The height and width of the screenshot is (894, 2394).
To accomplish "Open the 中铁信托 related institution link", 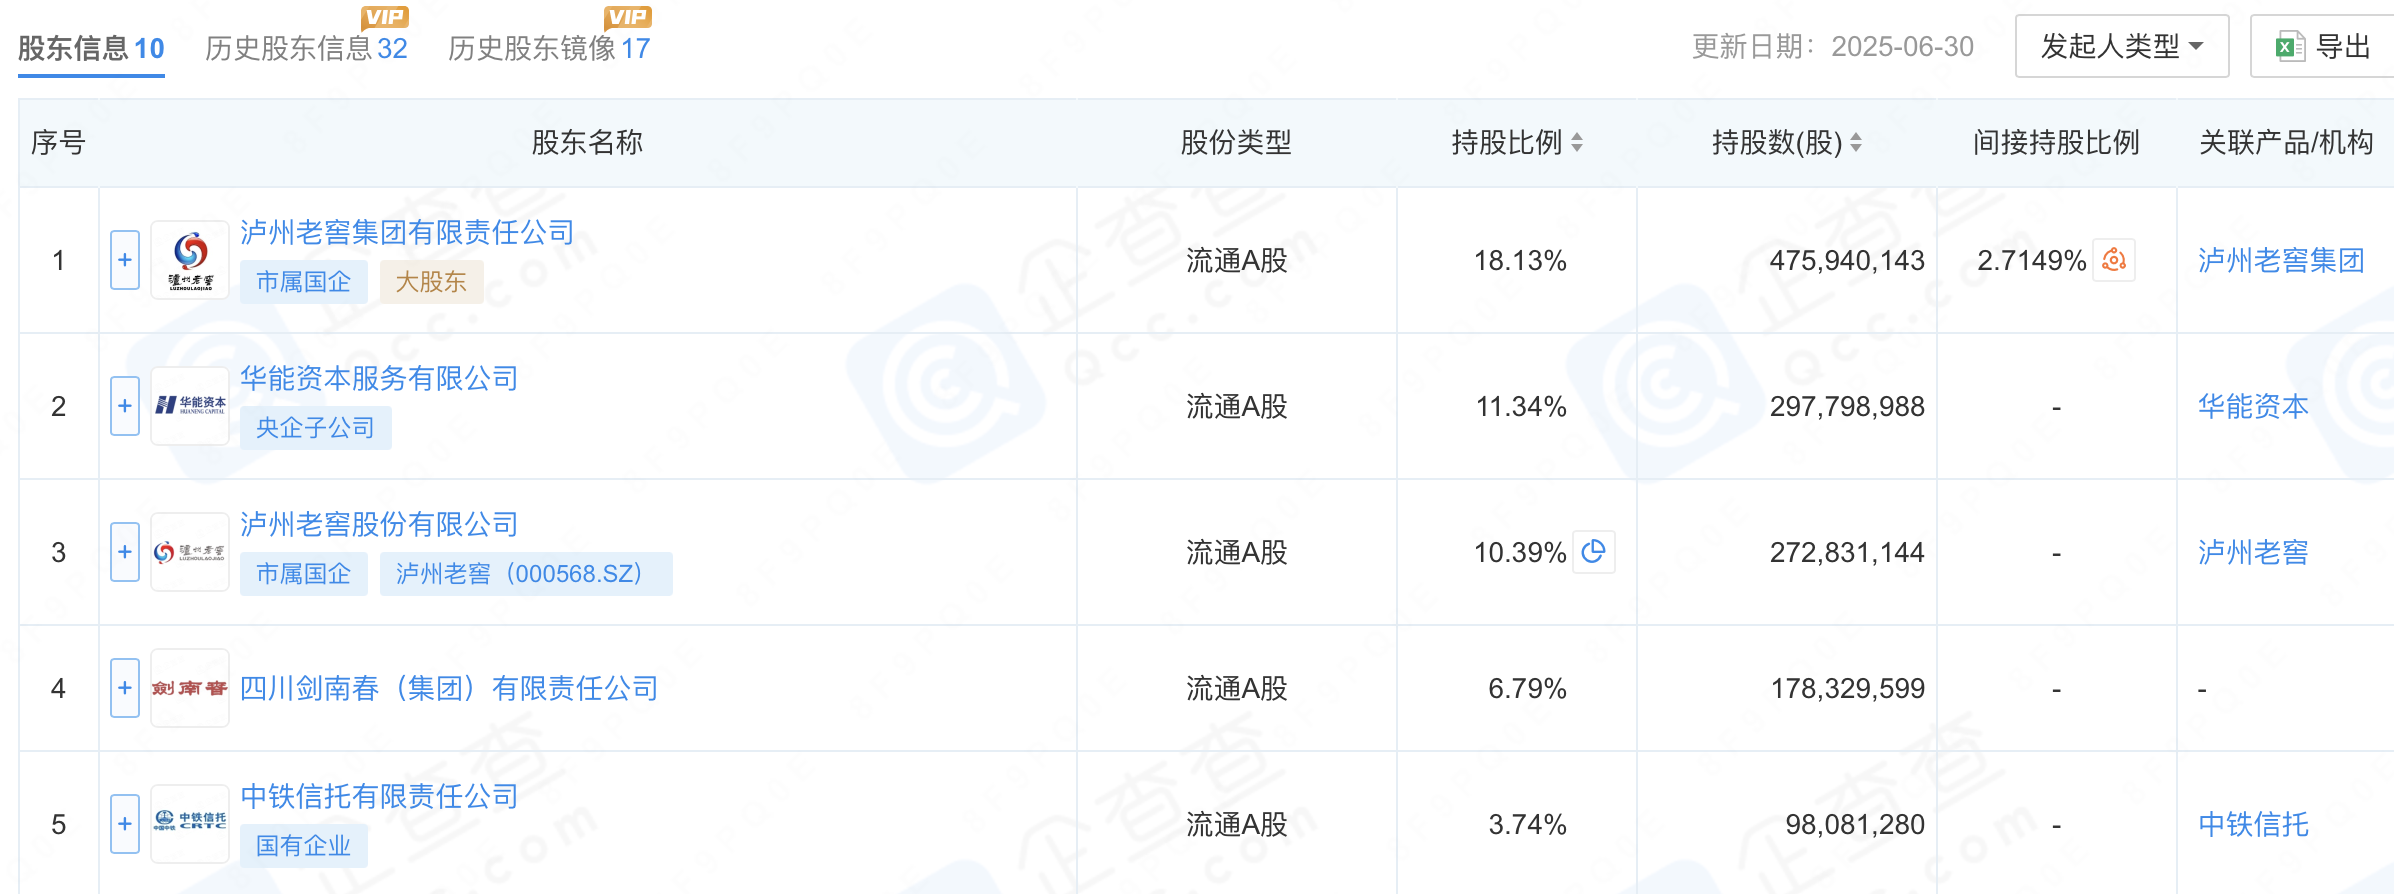I will [x=2253, y=824].
